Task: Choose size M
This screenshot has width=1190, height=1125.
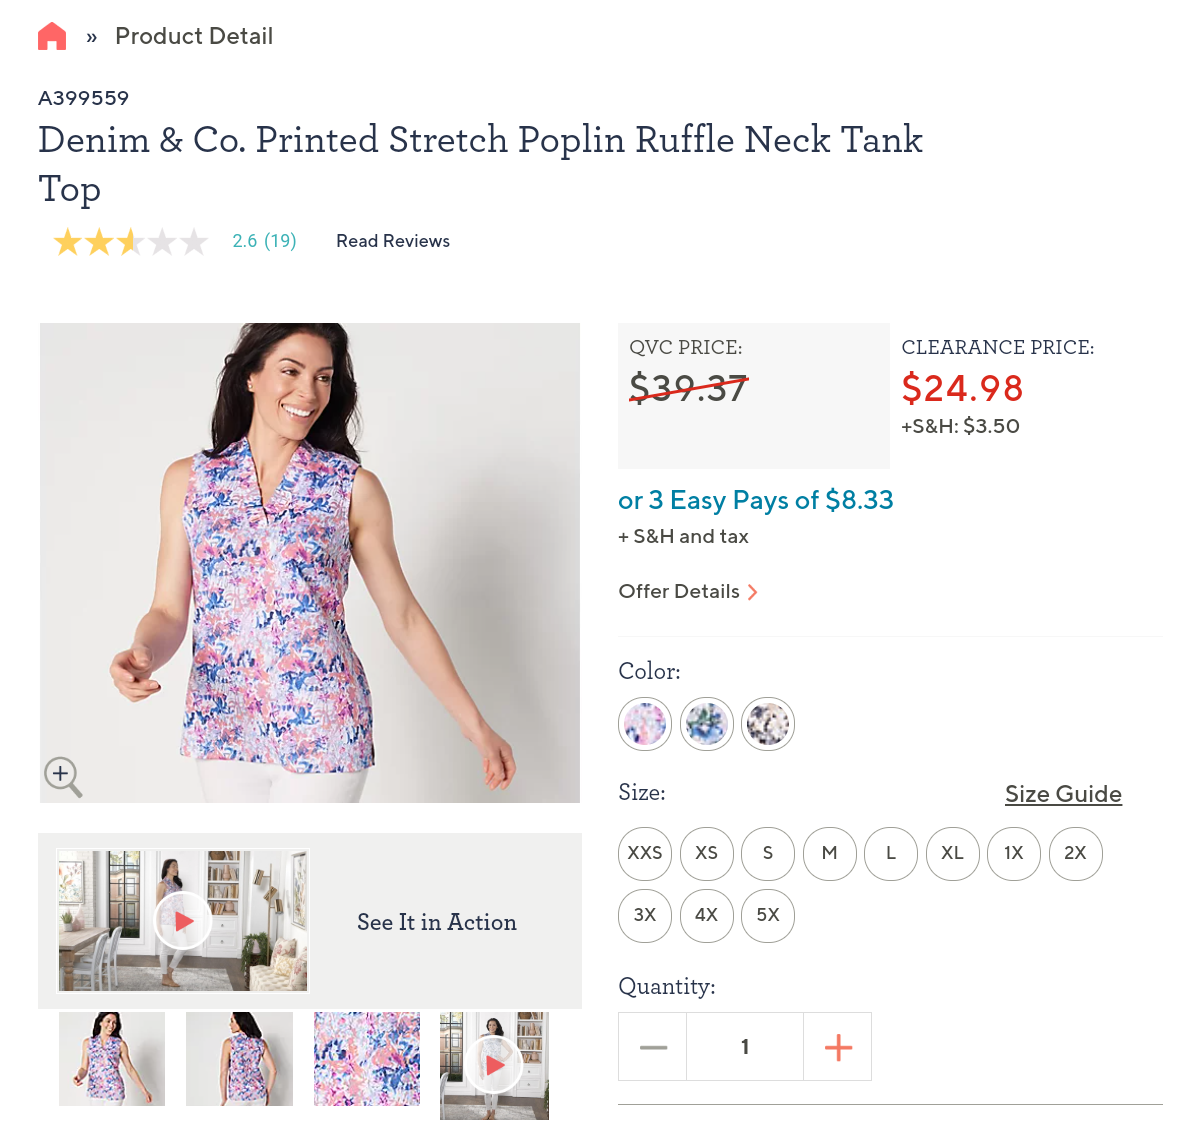Action: [x=829, y=853]
